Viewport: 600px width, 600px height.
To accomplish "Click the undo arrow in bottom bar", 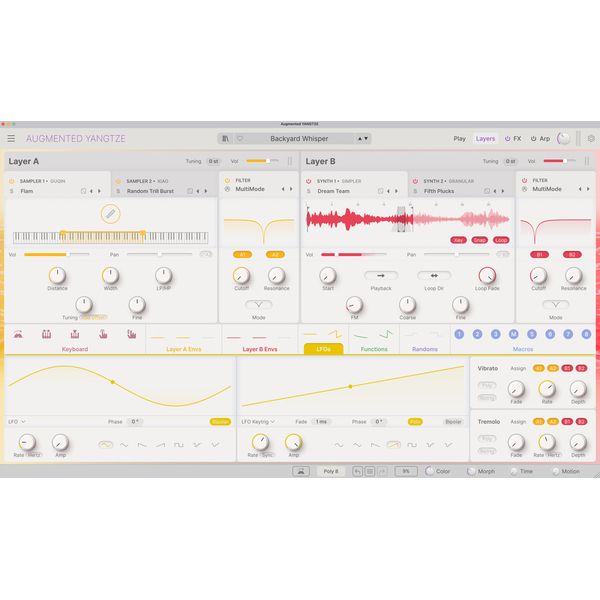I will coord(357,471).
